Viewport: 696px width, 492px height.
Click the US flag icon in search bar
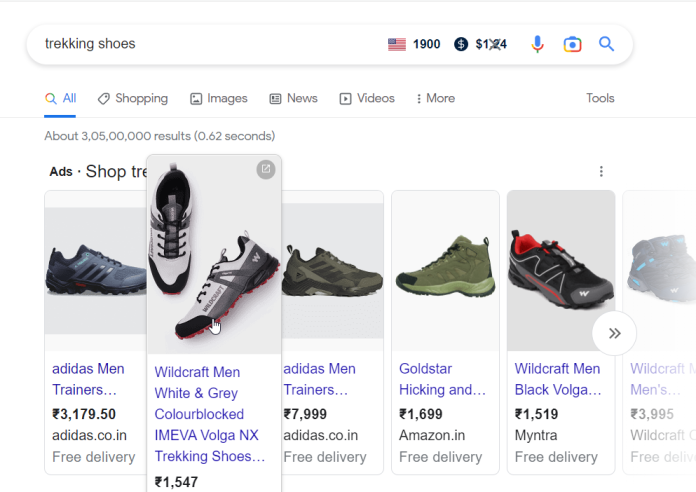pyautogui.click(x=397, y=44)
